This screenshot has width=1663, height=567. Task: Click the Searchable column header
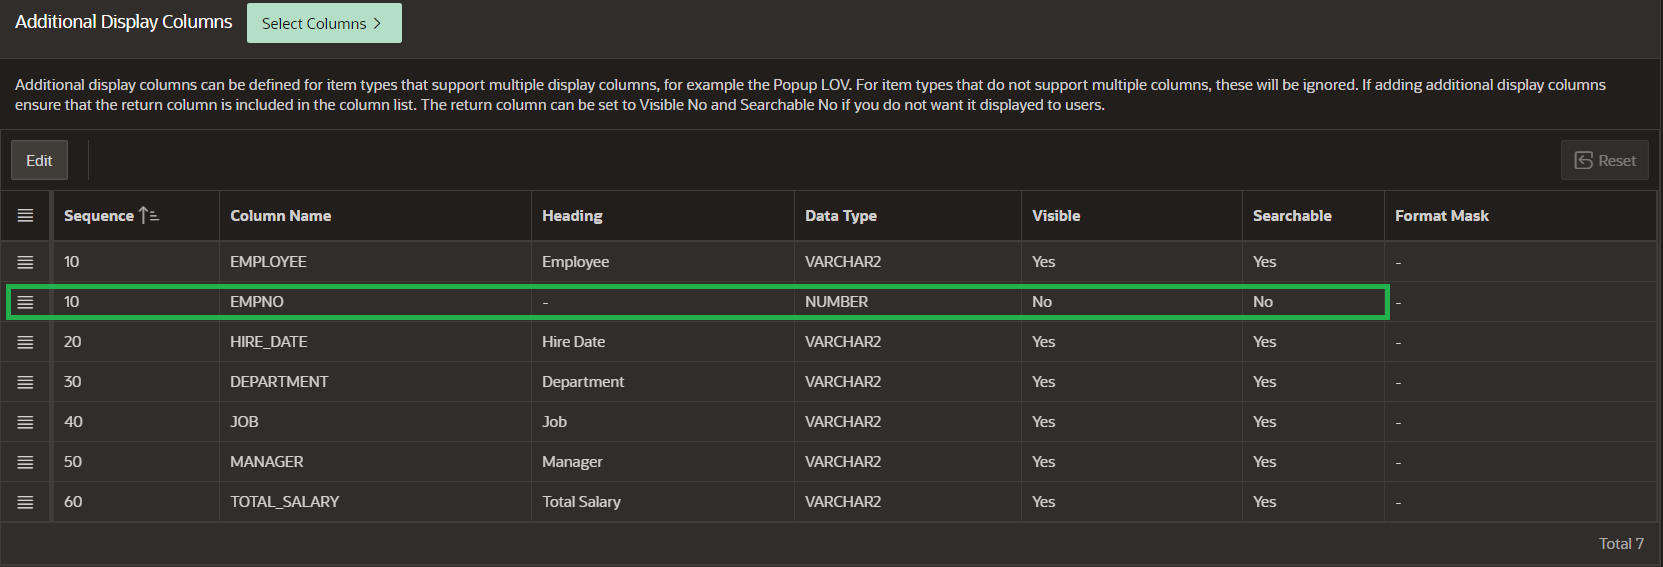(x=1313, y=216)
